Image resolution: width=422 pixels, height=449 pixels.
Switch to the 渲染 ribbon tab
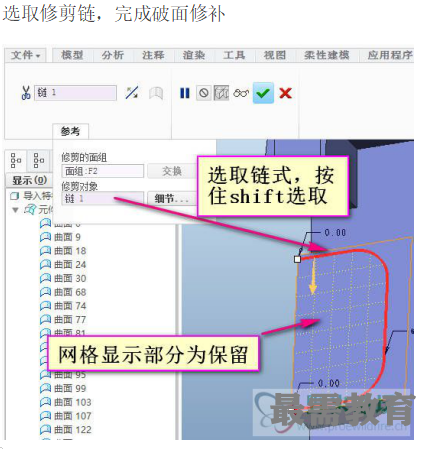[x=194, y=55]
